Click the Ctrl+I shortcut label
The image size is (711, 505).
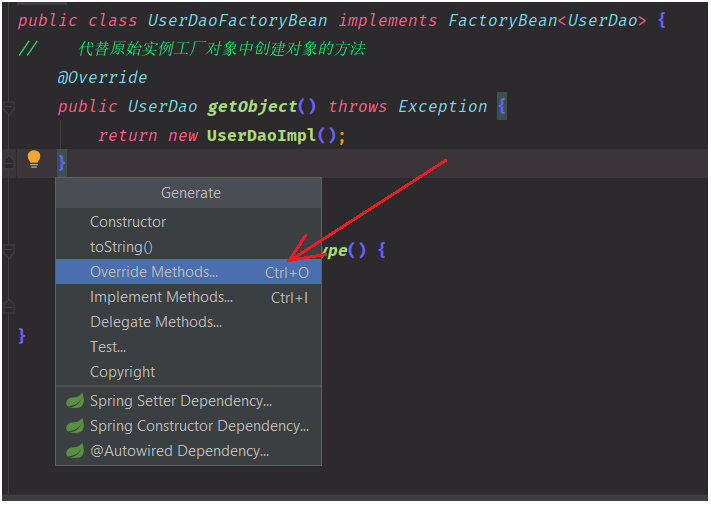[x=289, y=298]
